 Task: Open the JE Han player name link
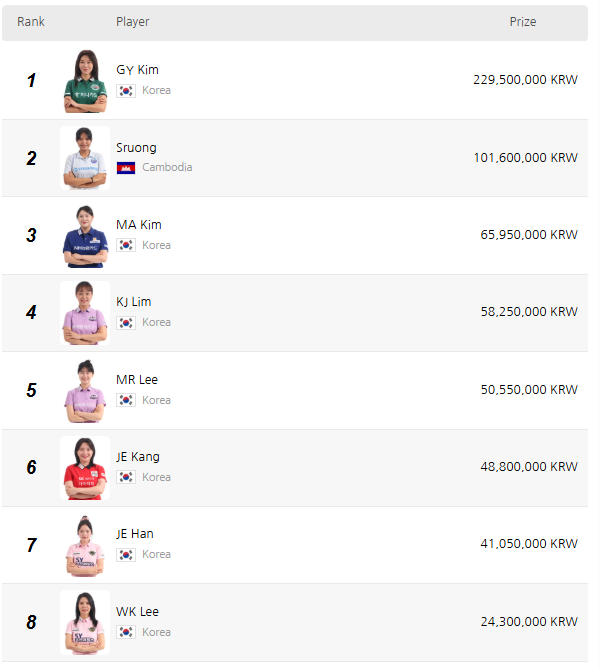(135, 534)
